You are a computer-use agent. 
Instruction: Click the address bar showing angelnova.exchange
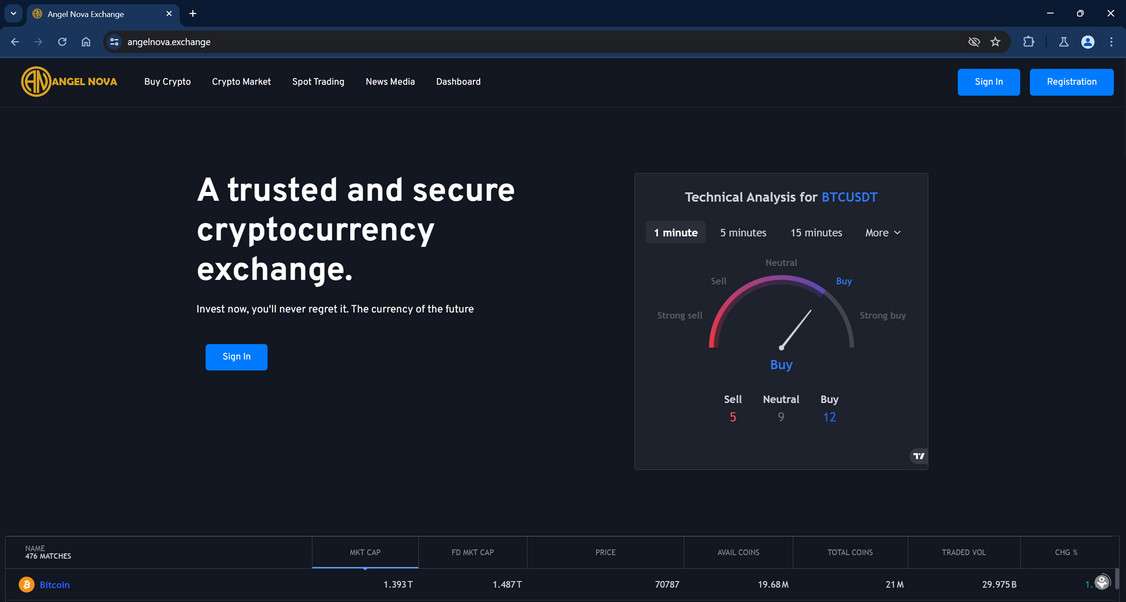click(x=170, y=41)
